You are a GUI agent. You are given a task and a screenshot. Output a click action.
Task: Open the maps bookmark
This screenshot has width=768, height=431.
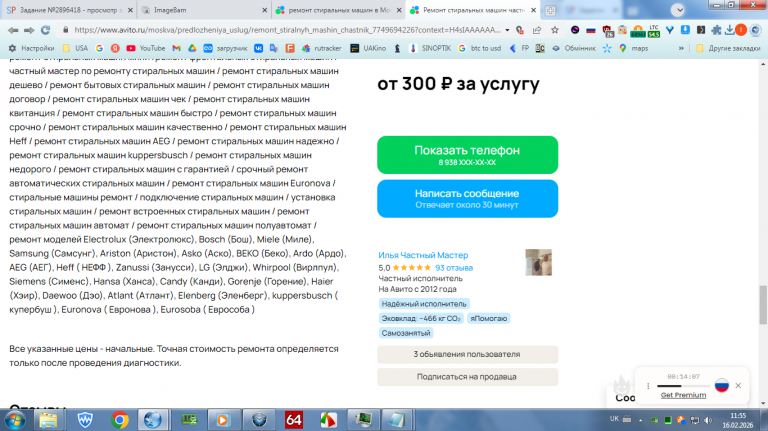click(x=633, y=48)
